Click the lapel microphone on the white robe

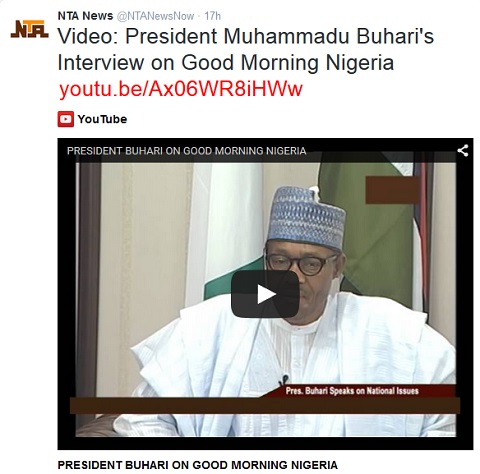coord(284,379)
